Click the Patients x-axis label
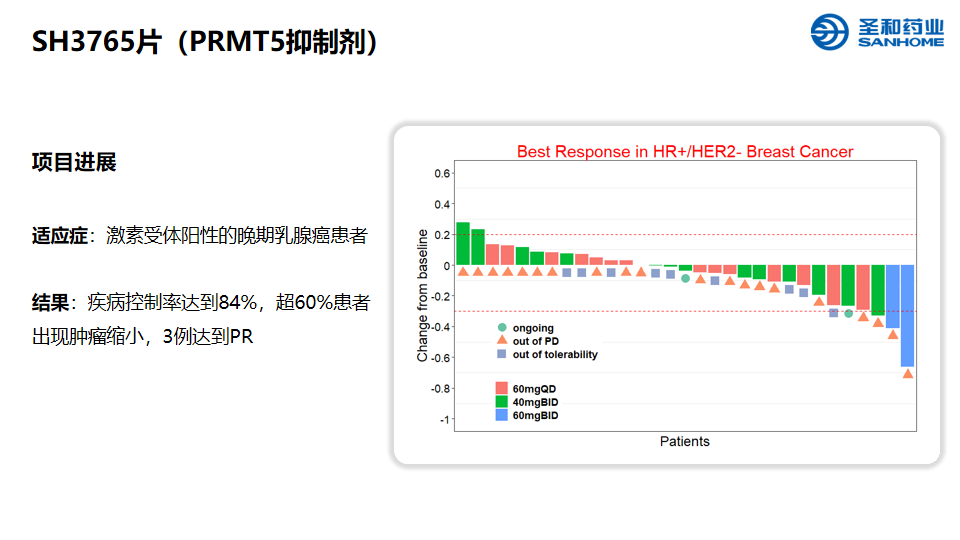This screenshot has height=540, width=960. (684, 441)
